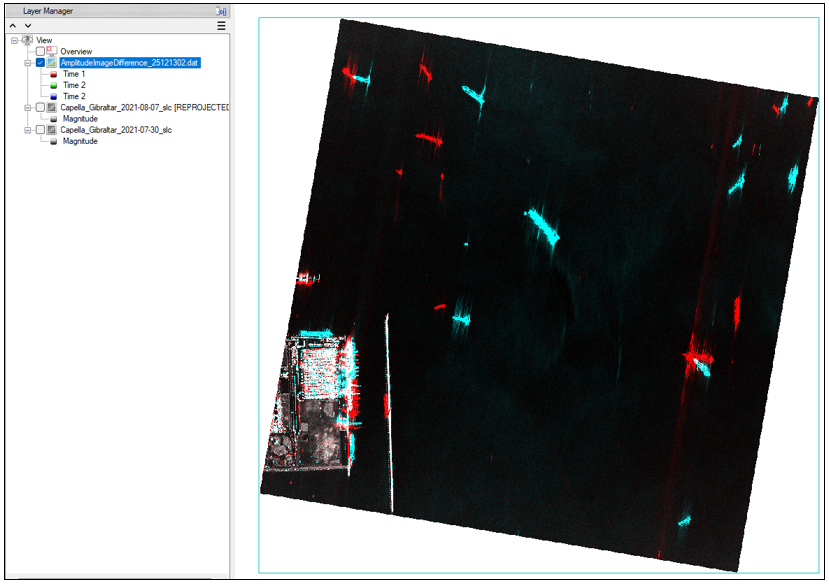Screen dimensions: 829x585
Task: Collapse the View tree node
Action: (x=14, y=40)
